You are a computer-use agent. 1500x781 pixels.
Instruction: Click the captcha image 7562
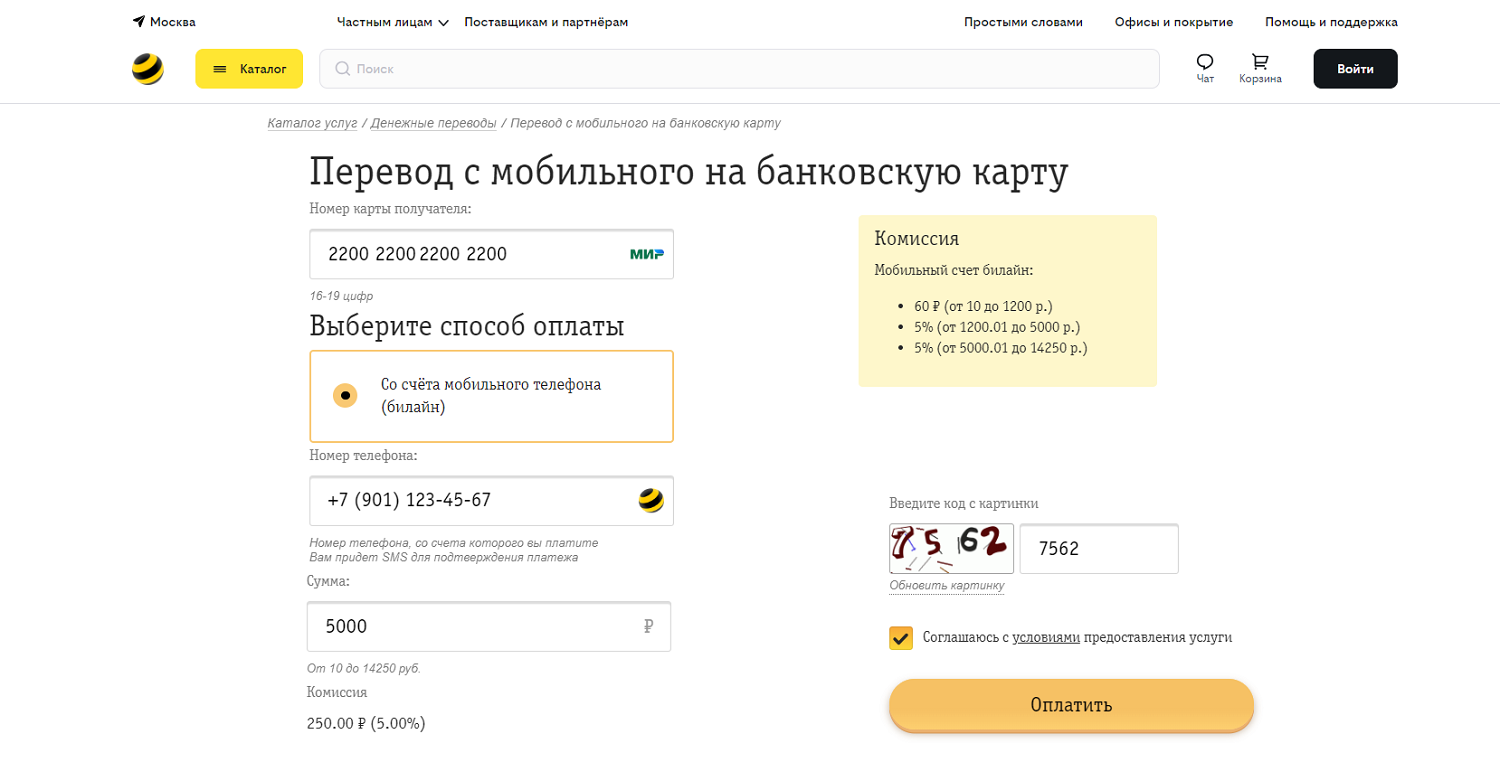click(951, 548)
